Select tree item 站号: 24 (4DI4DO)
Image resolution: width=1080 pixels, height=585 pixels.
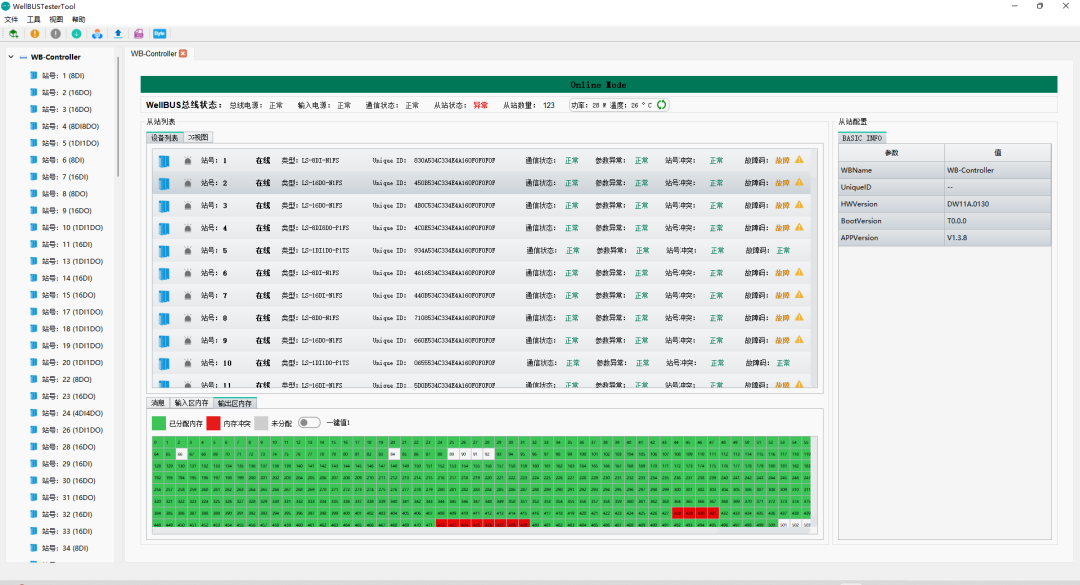72,413
